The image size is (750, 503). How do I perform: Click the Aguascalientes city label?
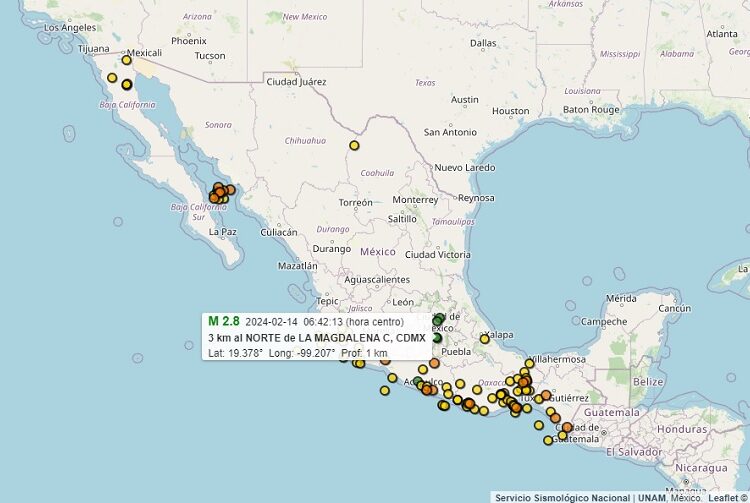377,280
